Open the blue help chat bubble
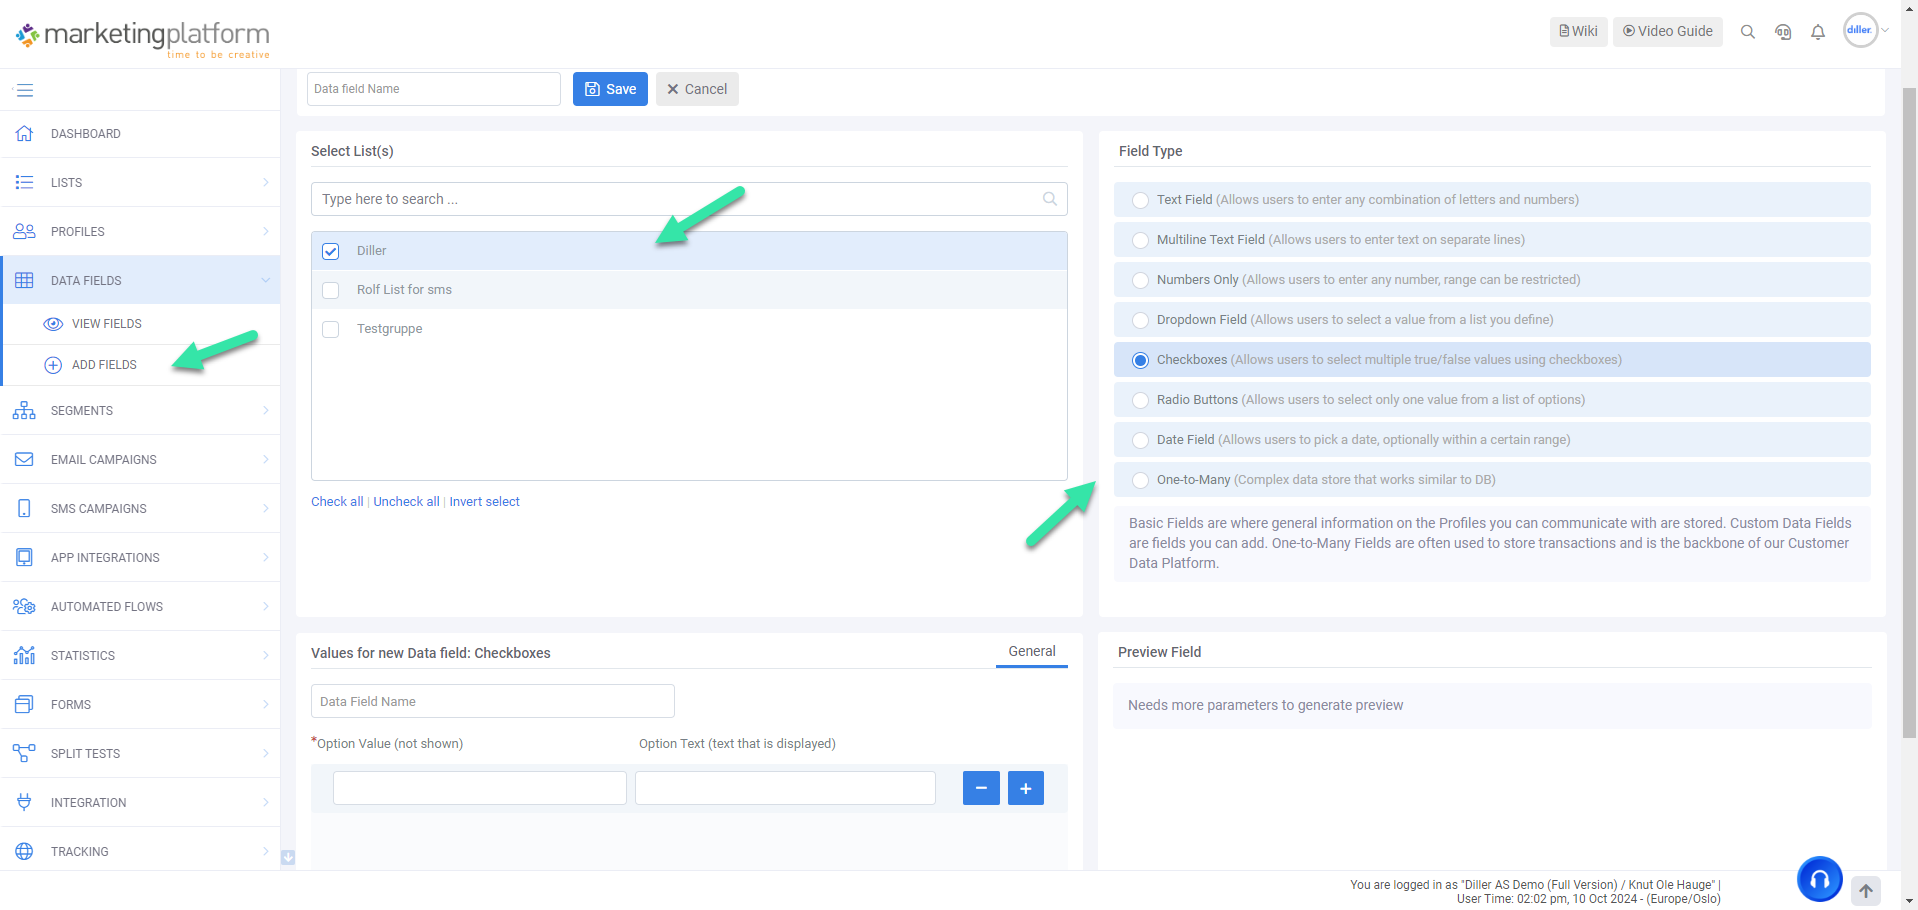 point(1818,879)
